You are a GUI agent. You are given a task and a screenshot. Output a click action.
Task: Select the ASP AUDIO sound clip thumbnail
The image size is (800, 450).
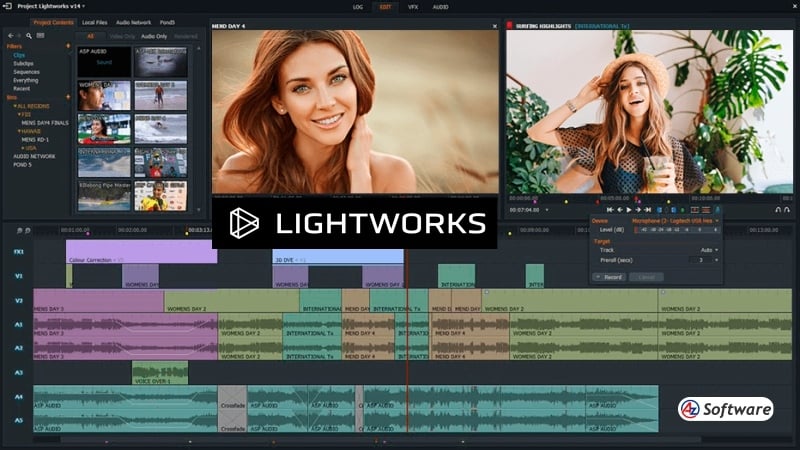coord(104,62)
